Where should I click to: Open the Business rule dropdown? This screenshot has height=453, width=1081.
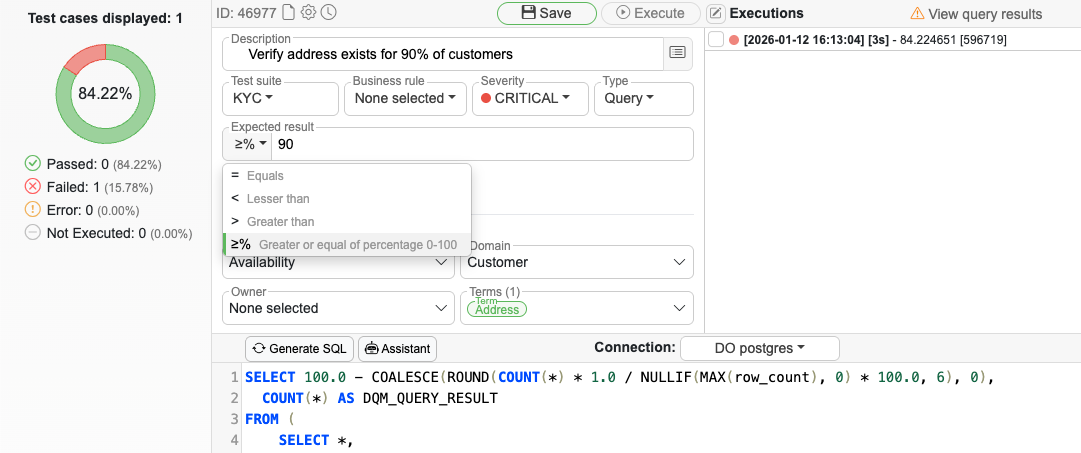coord(404,98)
